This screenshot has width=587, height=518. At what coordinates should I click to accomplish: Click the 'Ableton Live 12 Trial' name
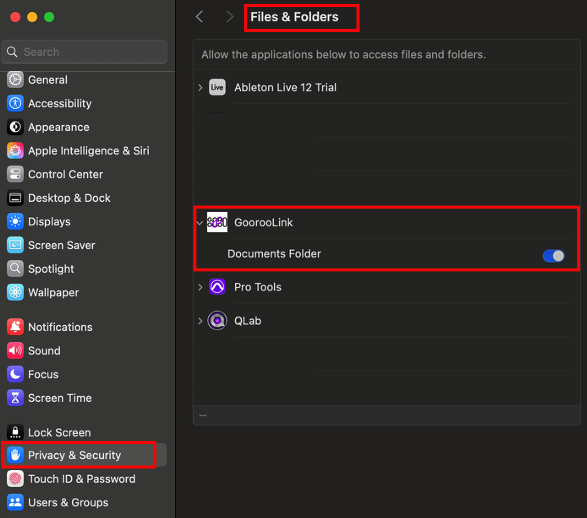coord(285,87)
